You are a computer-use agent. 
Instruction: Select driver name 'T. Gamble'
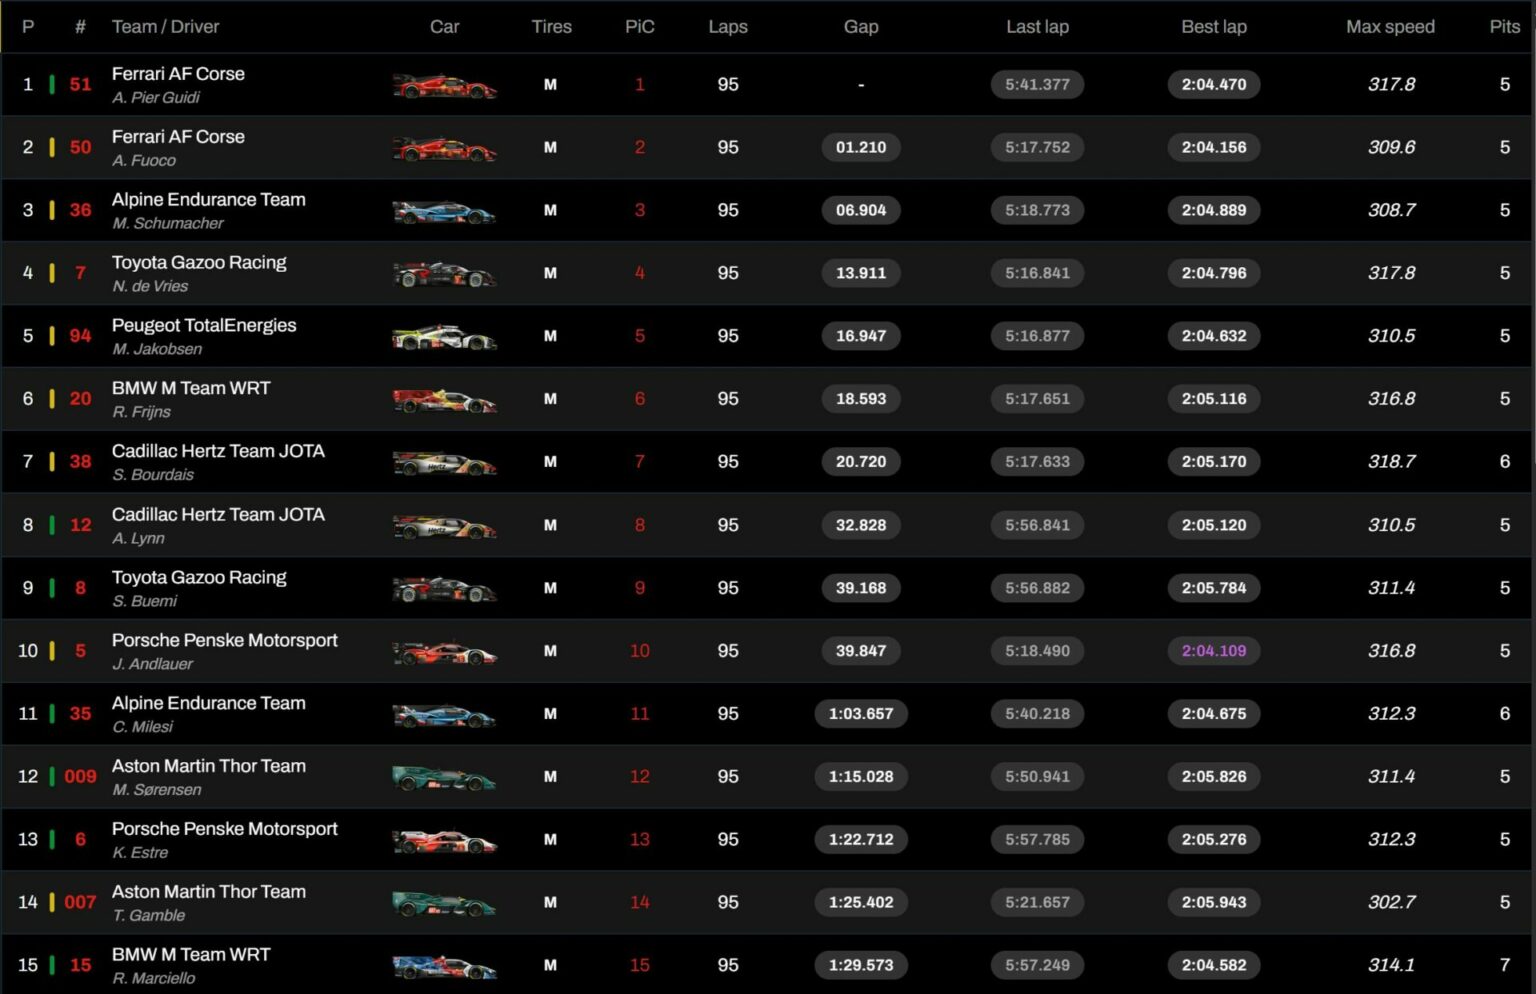pyautogui.click(x=148, y=916)
